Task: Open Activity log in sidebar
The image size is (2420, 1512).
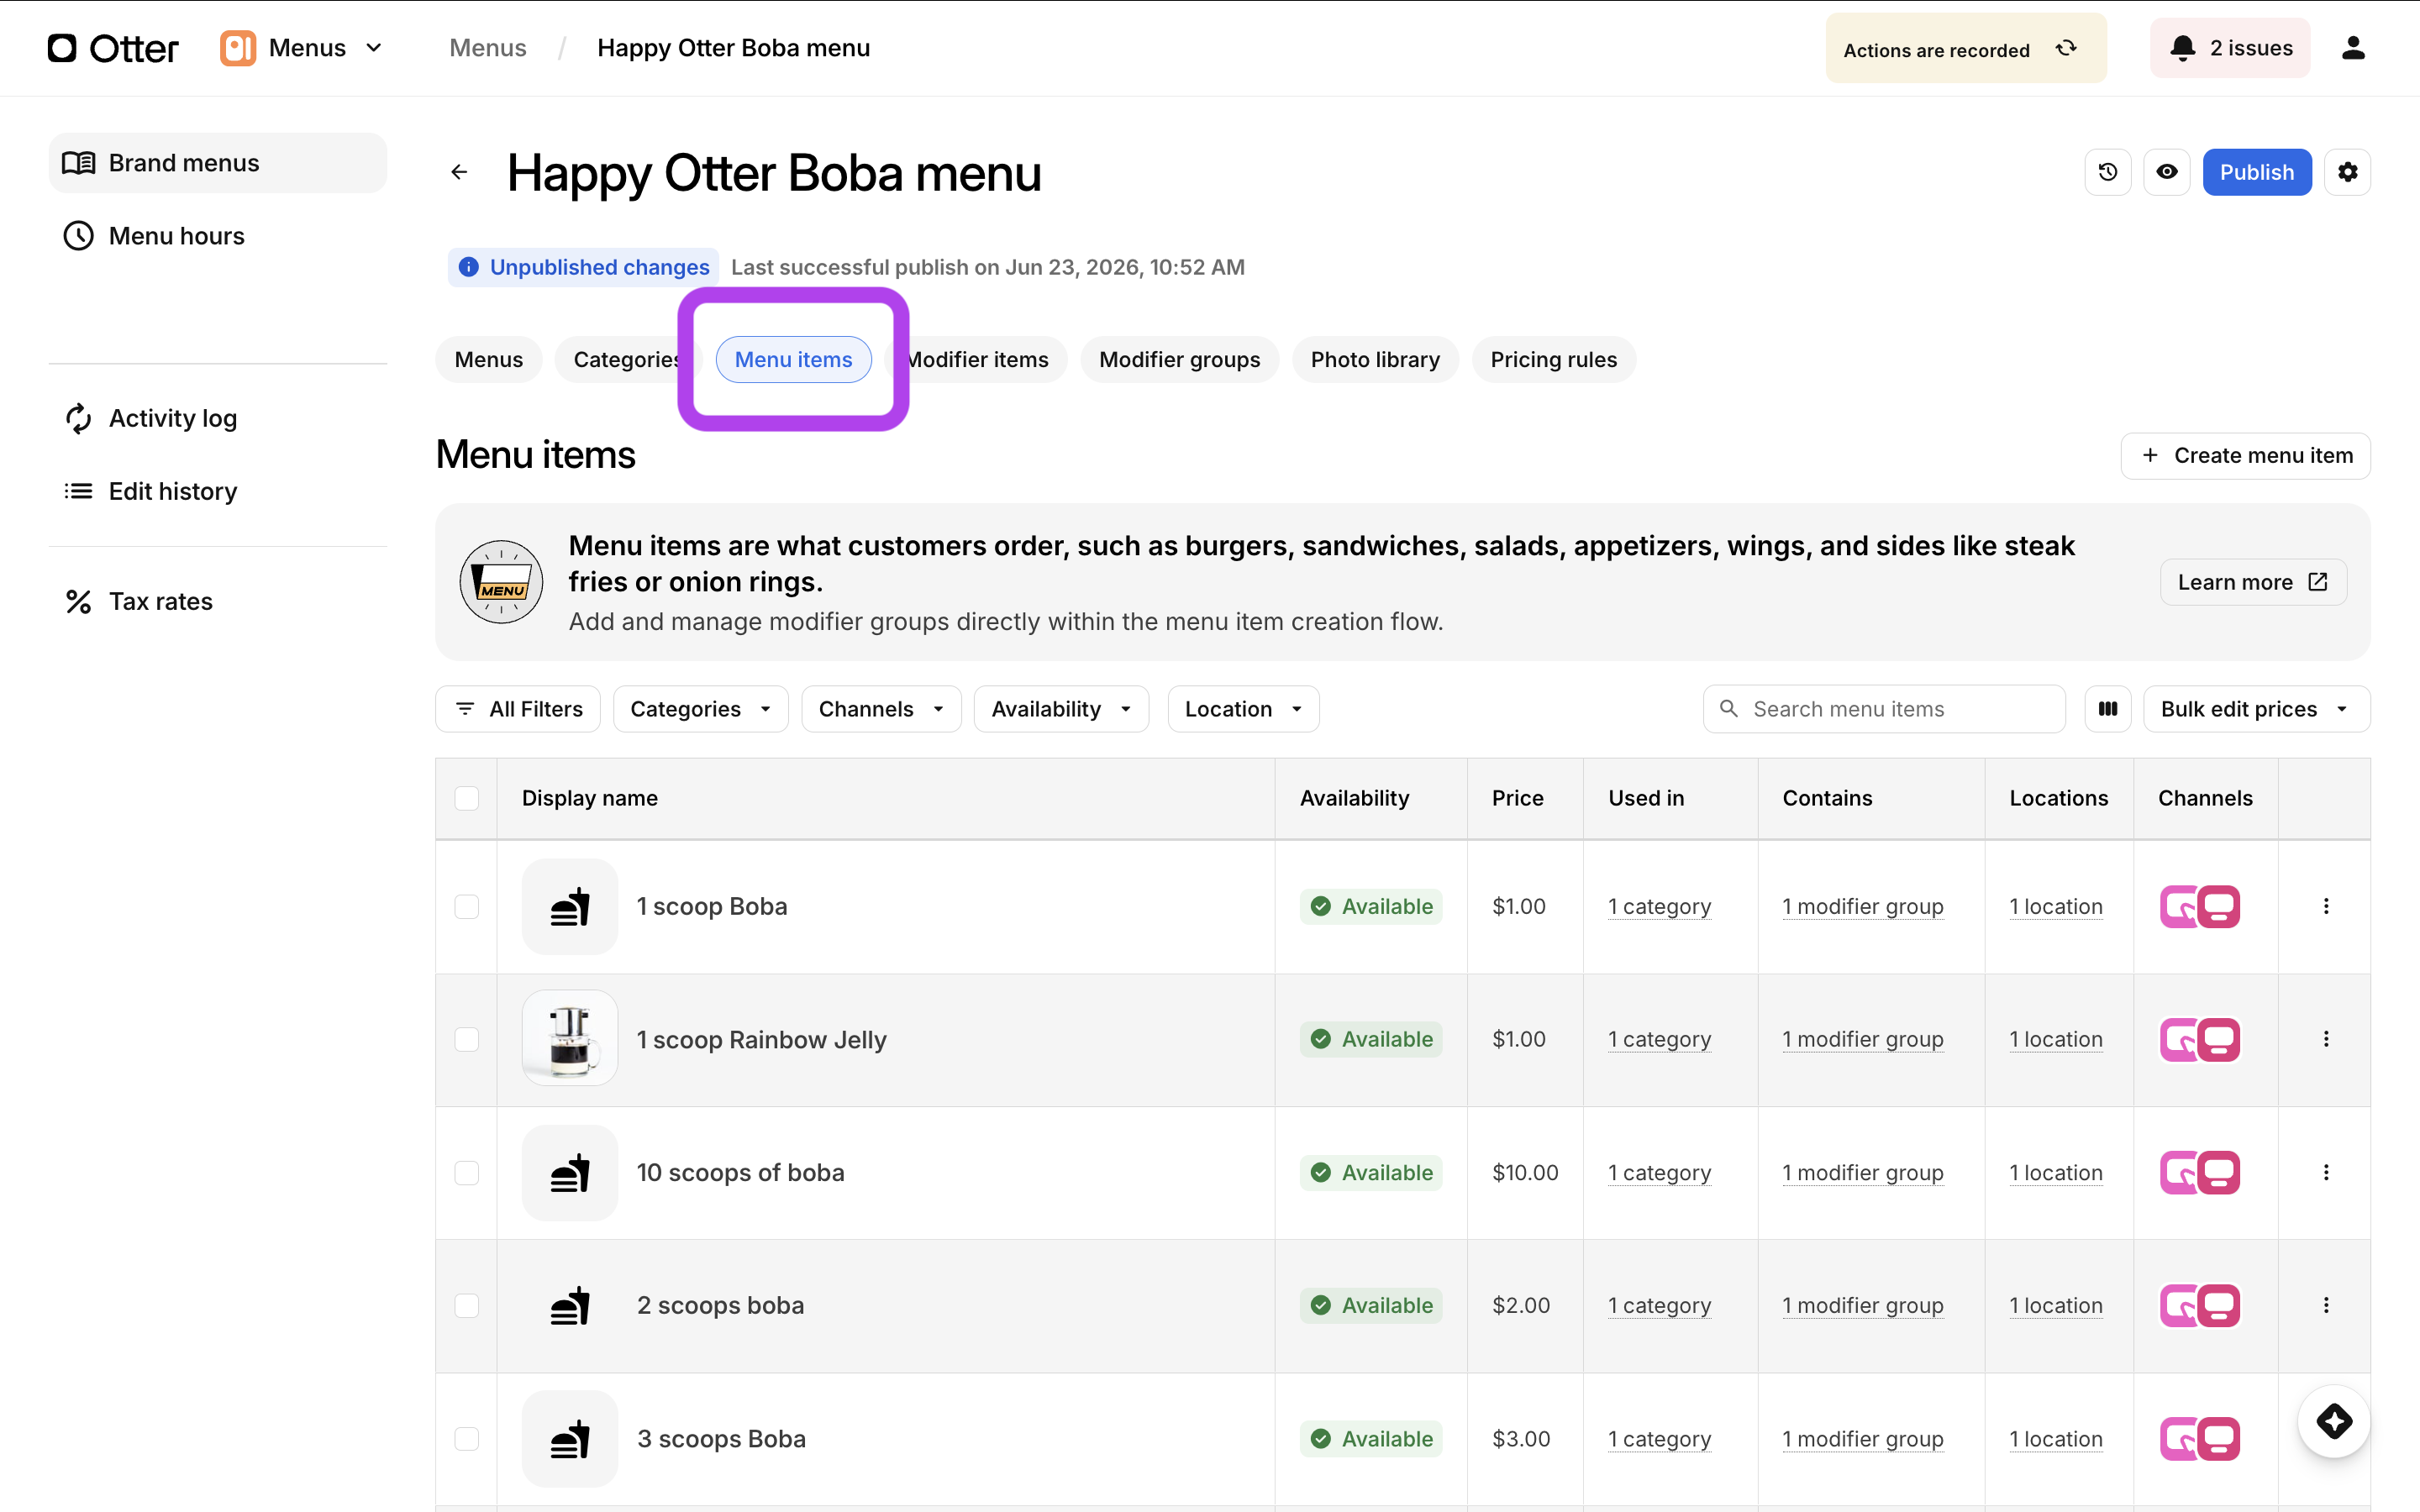Action: pyautogui.click(x=217, y=418)
